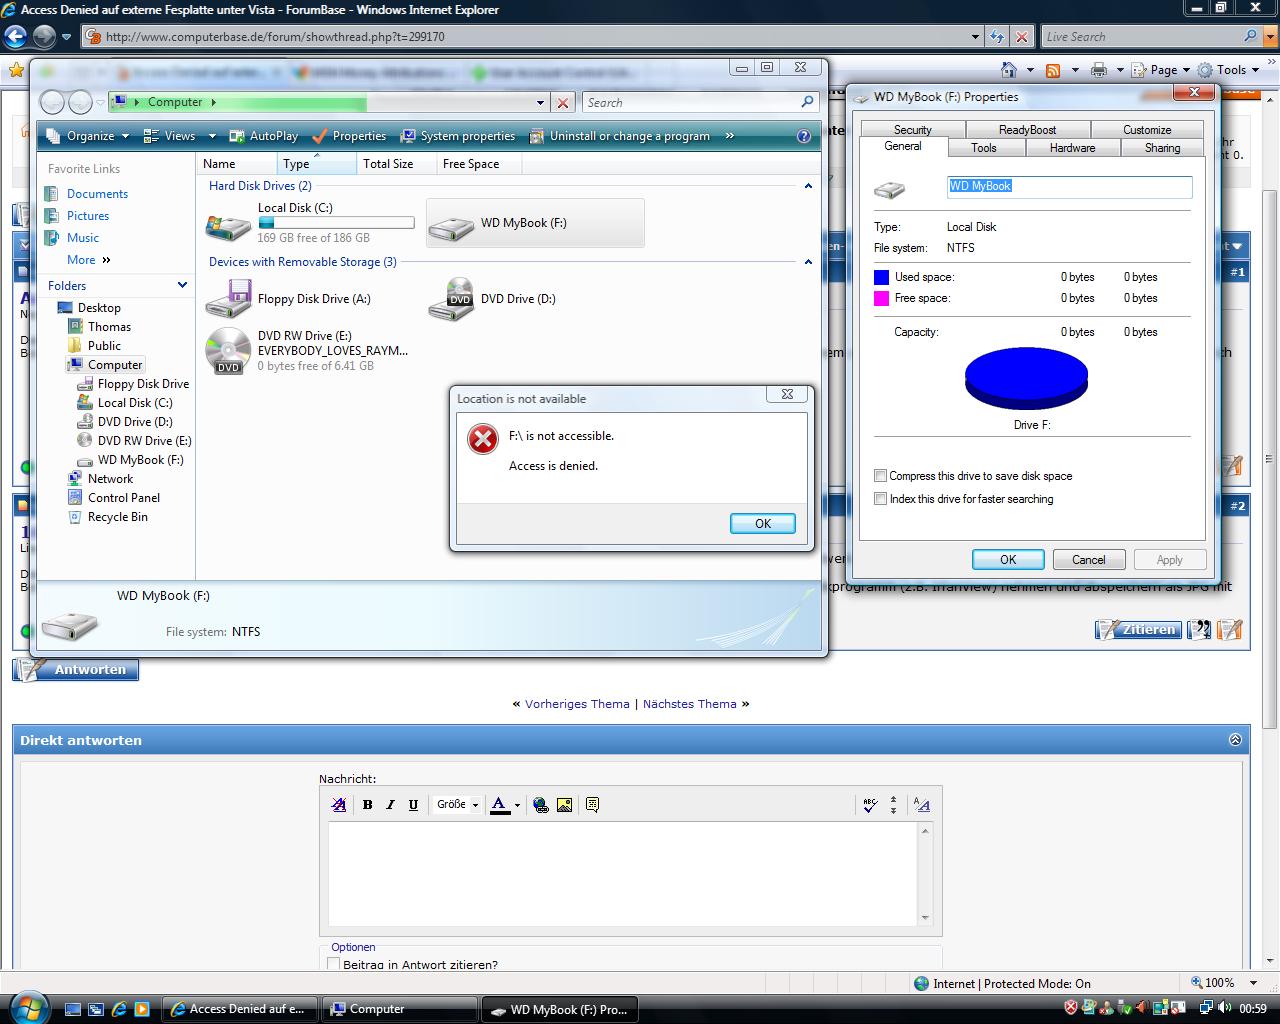Viewport: 1280px width, 1024px height.
Task: Click the IE Home toolbar icon
Action: pyautogui.click(x=1009, y=70)
